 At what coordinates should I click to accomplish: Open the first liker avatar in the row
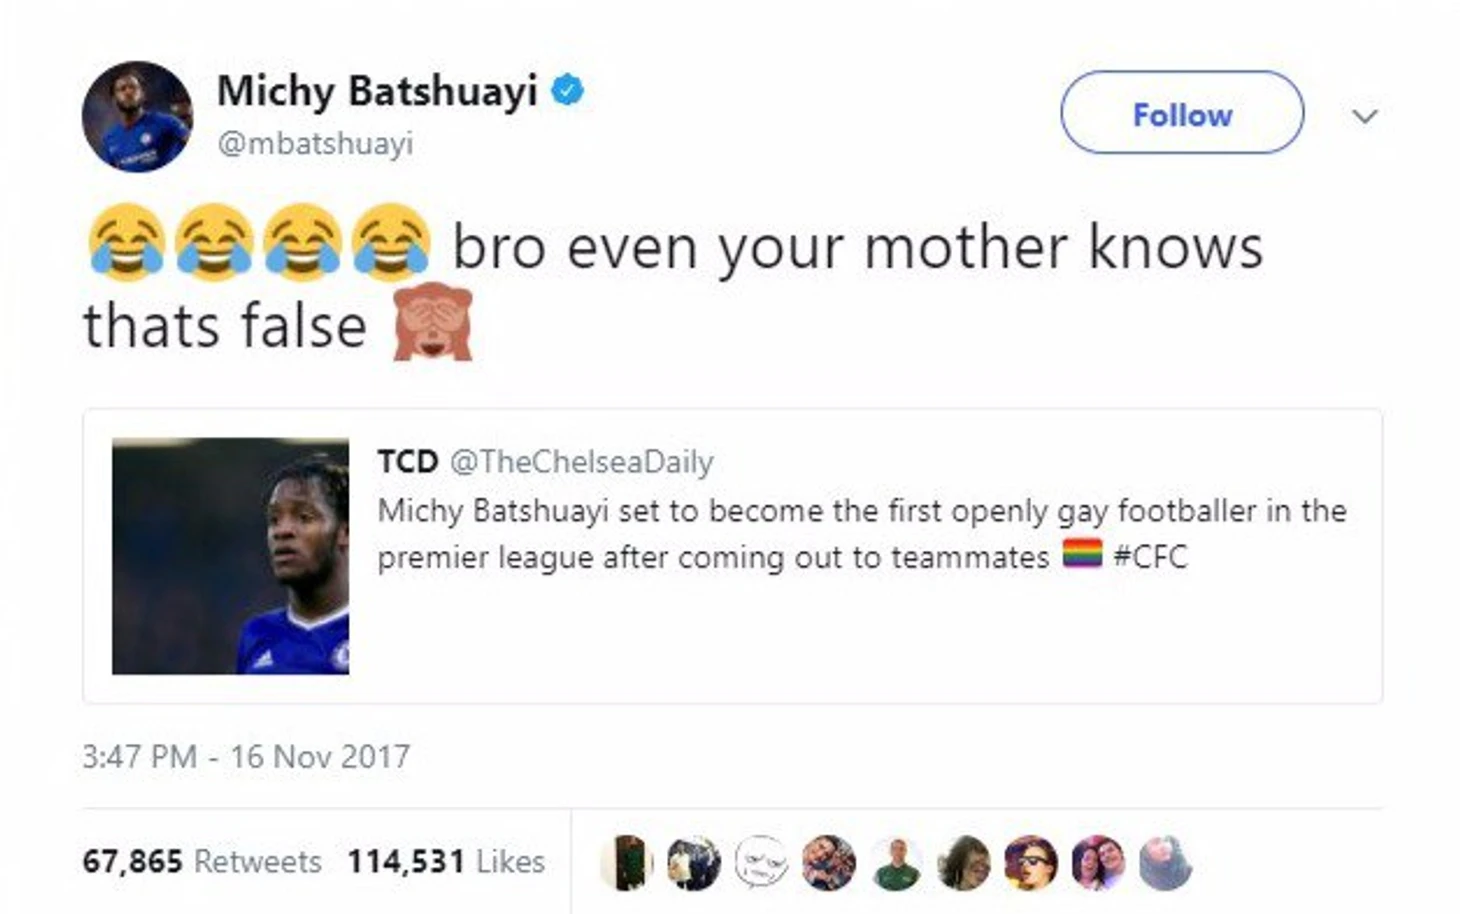pos(626,862)
